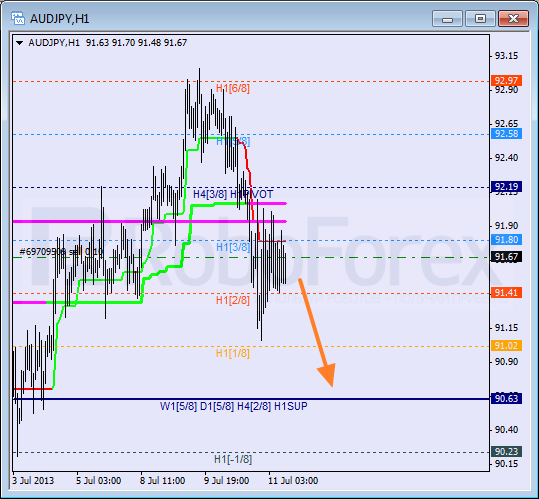Viewport: 539px width, 499px height.
Task: Select the orange downward arrow object
Action: (317, 333)
